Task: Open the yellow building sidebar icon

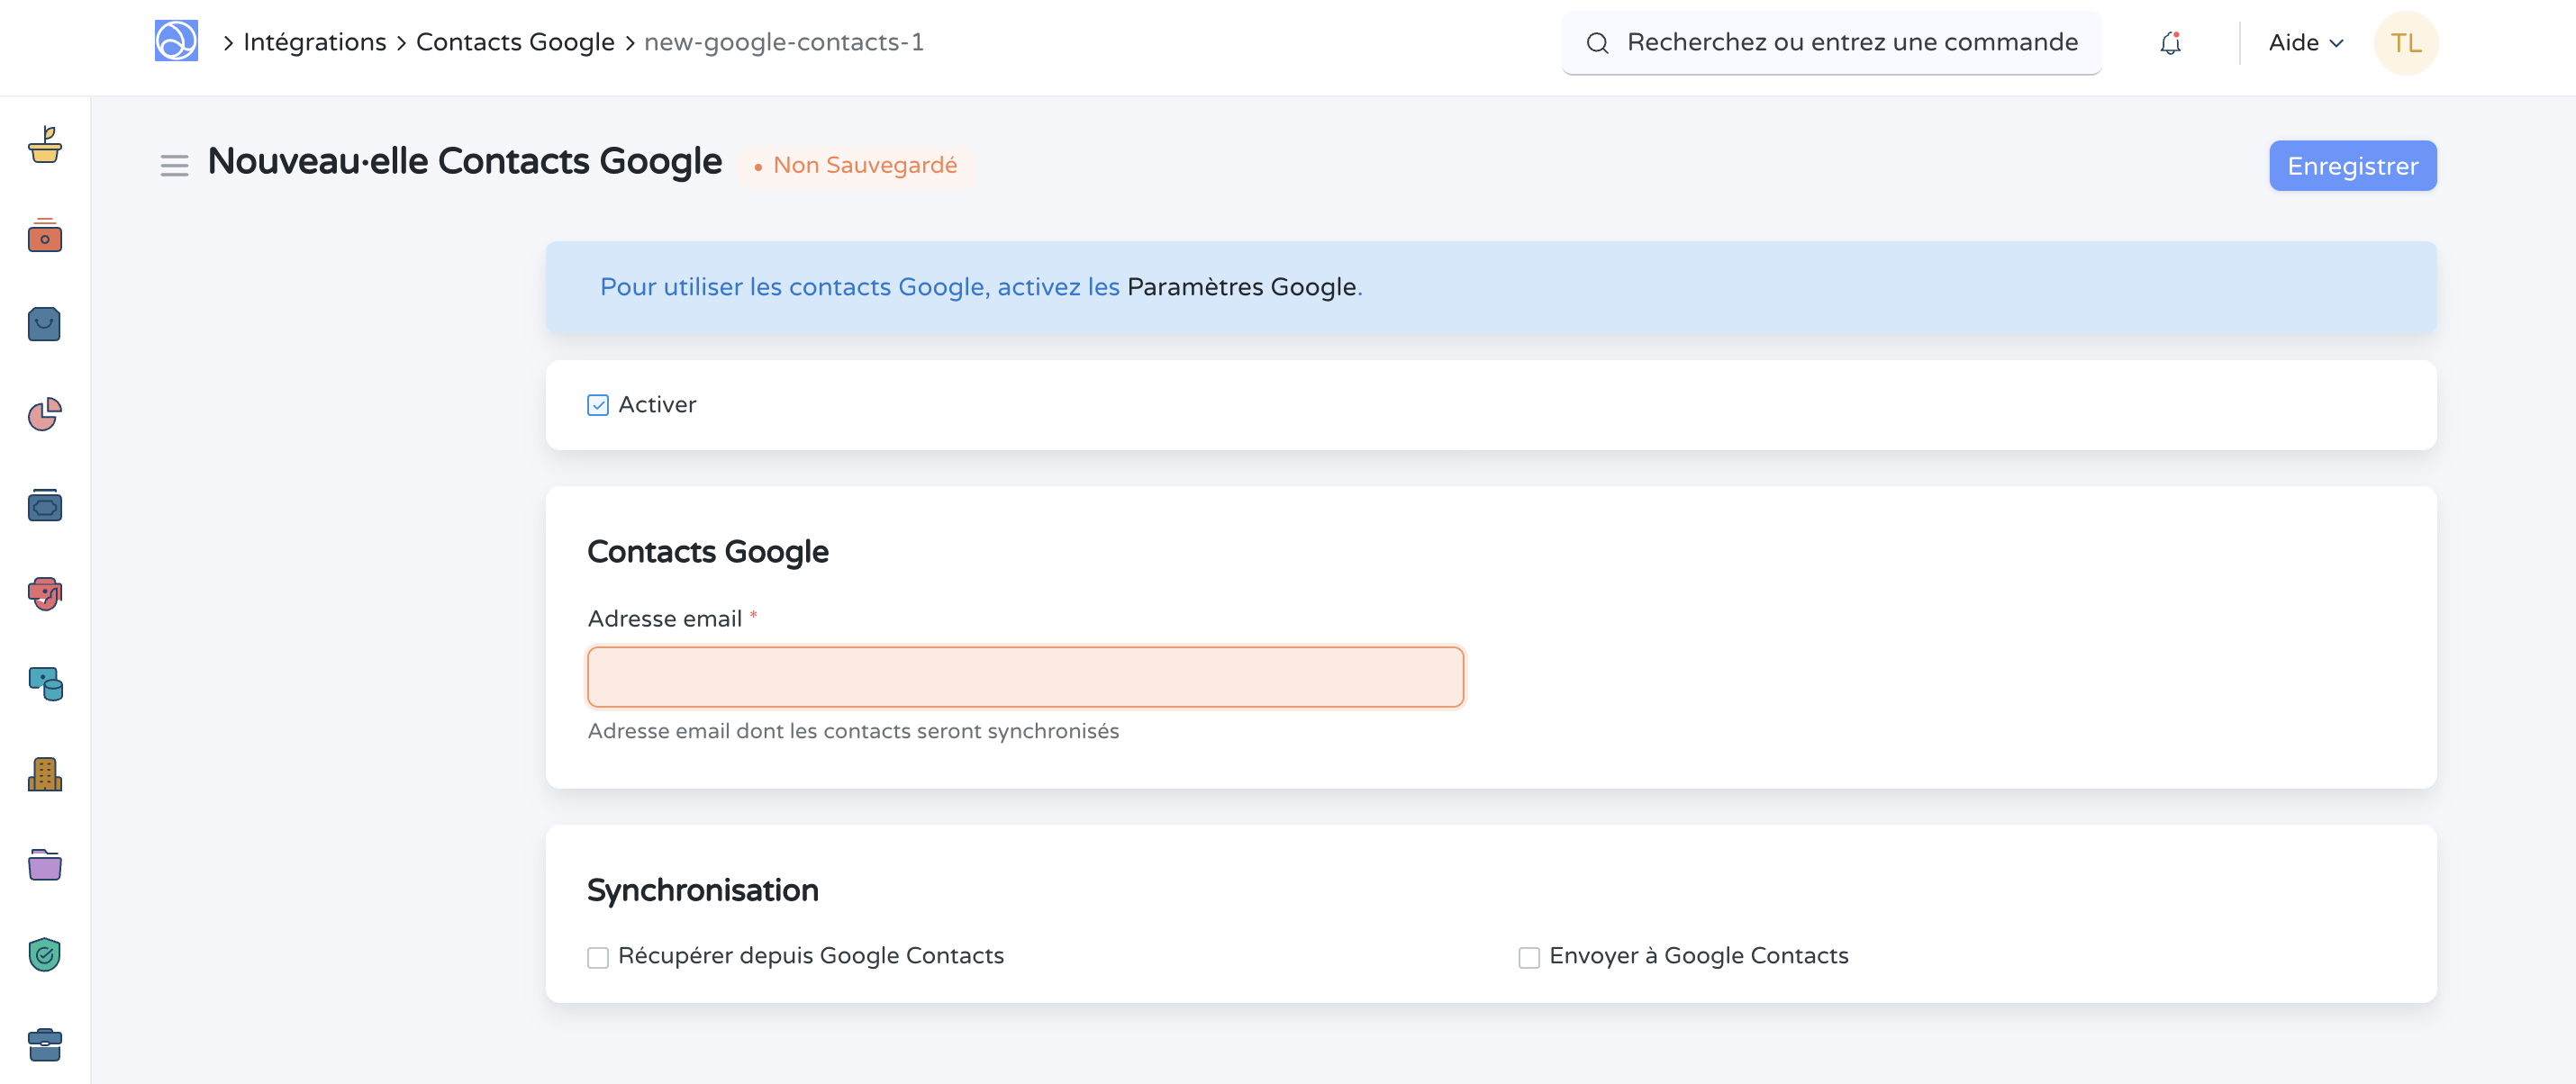Action: click(44, 775)
